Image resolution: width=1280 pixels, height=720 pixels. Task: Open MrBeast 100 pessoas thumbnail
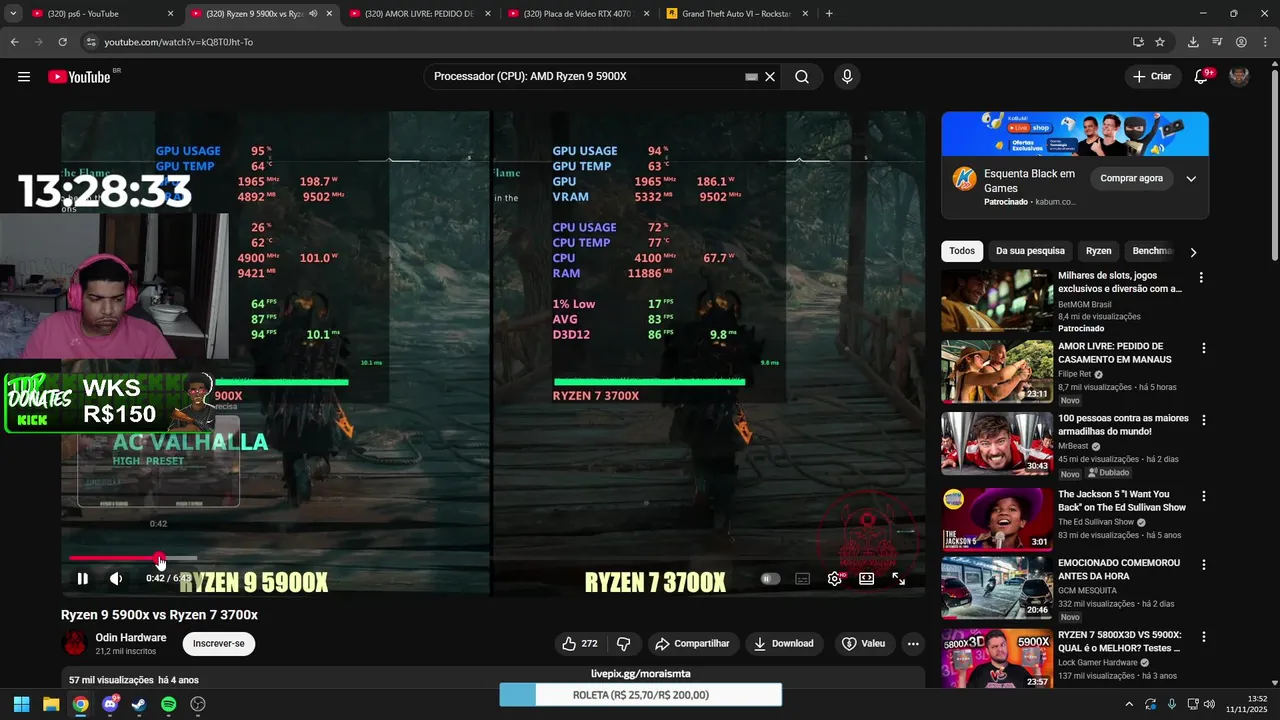click(997, 443)
